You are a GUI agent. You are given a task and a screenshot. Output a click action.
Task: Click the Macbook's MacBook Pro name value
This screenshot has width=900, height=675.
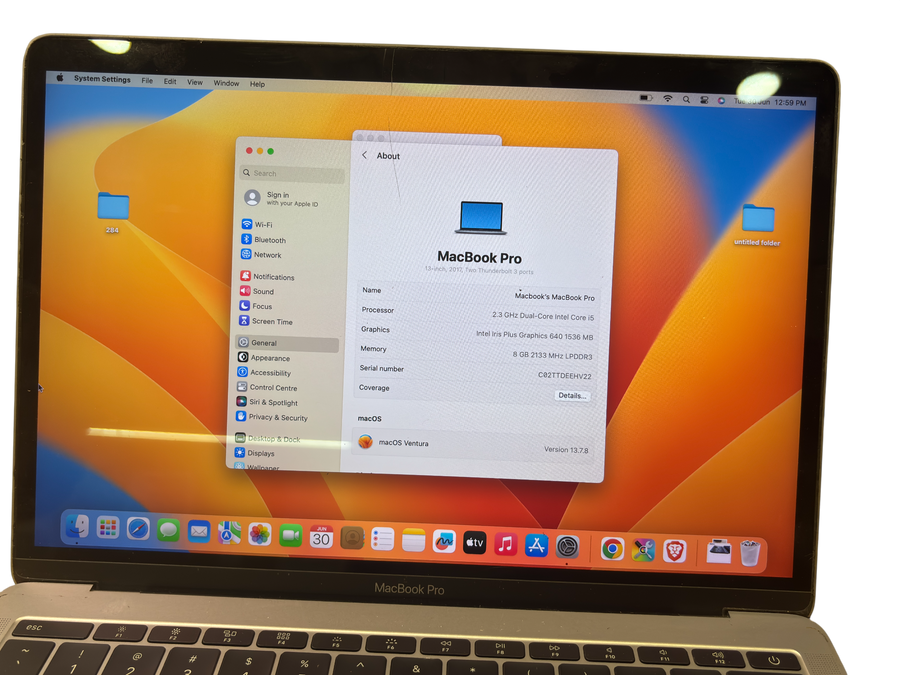click(x=554, y=297)
